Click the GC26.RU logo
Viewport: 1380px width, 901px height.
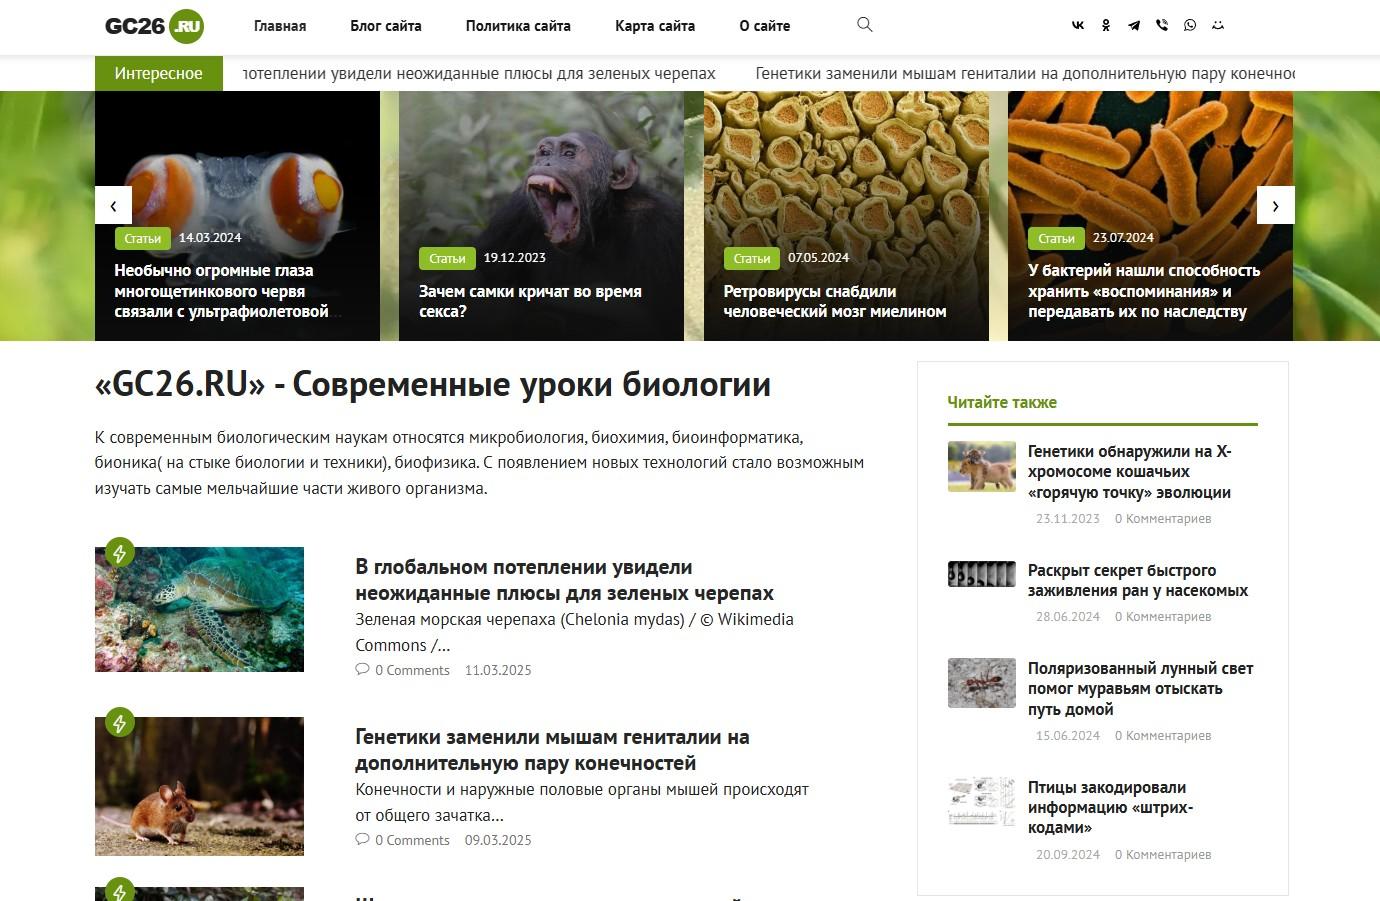(154, 26)
